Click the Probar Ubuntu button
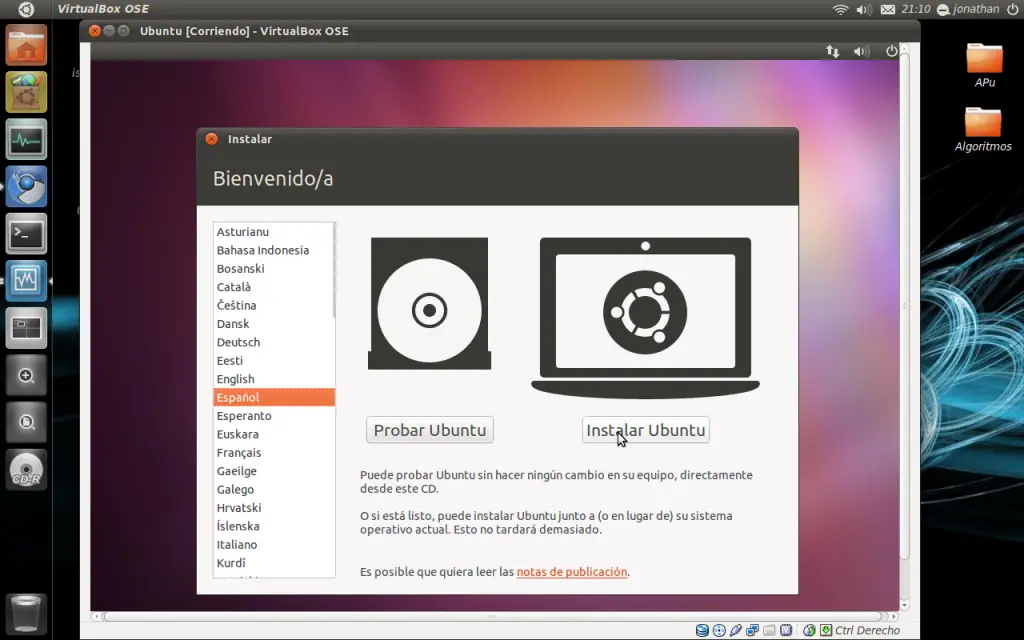This screenshot has width=1024, height=640. point(430,430)
